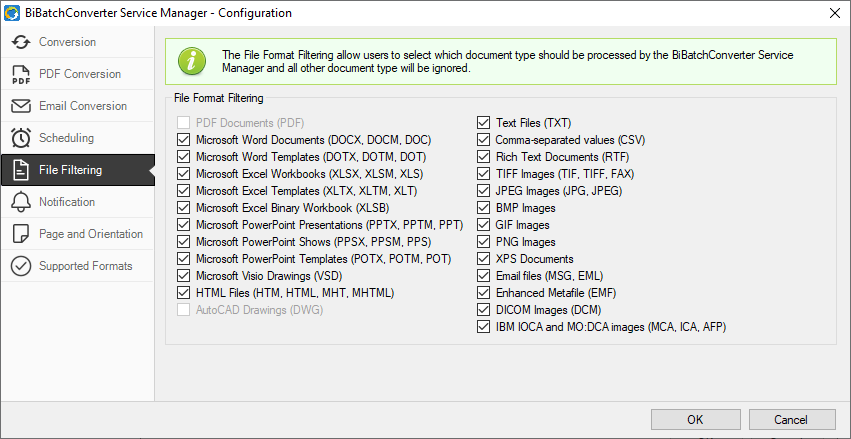This screenshot has height=439, width=851.
Task: Click the Cancel button
Action: pyautogui.click(x=792, y=419)
